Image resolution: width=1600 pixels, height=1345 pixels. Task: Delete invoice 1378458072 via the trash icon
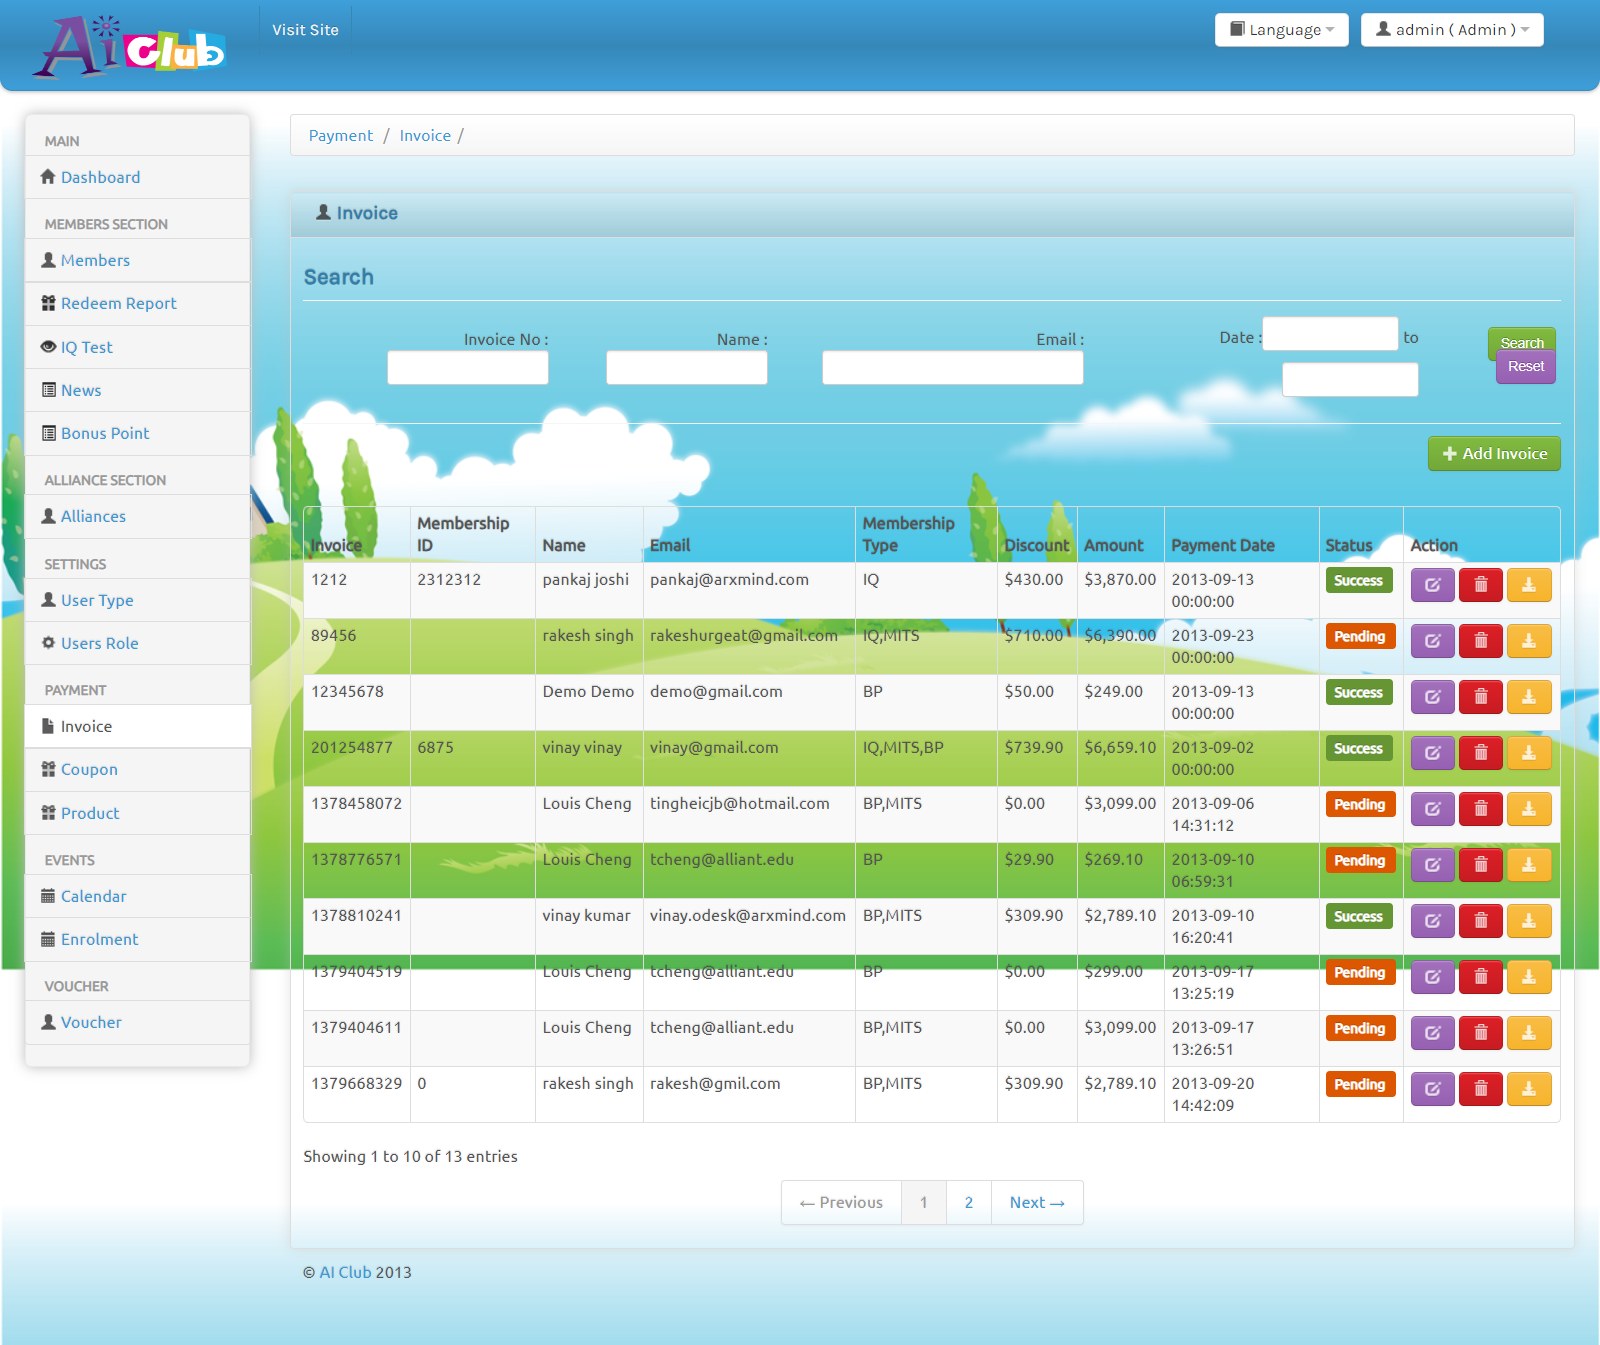tap(1481, 809)
